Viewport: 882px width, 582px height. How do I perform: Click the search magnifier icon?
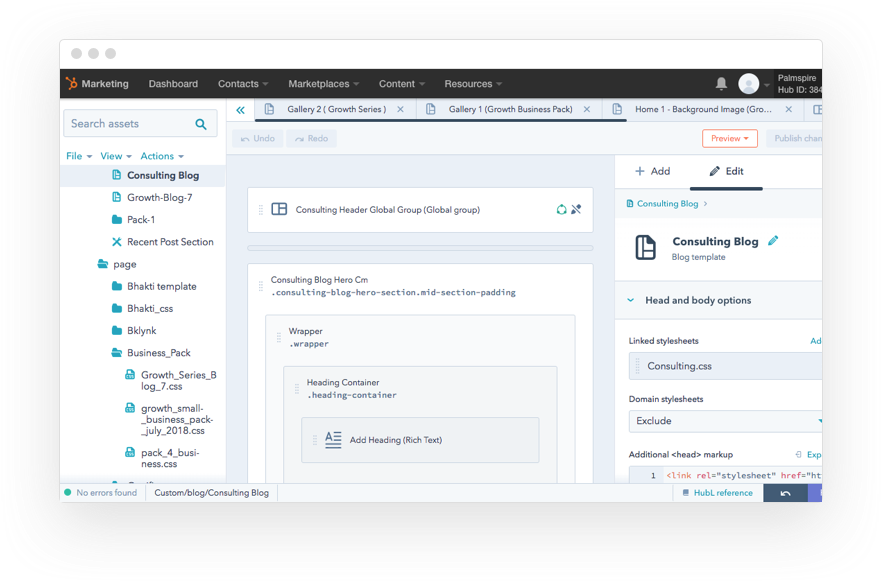pos(201,124)
